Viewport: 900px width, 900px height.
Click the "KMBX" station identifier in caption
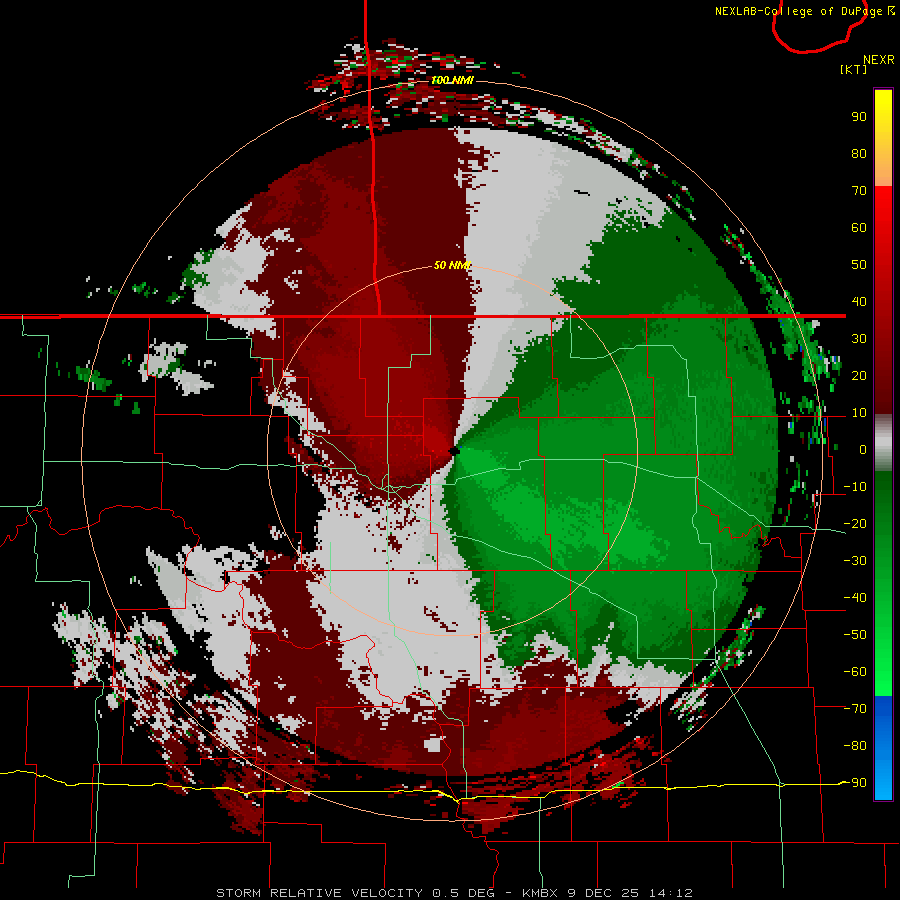pos(540,893)
